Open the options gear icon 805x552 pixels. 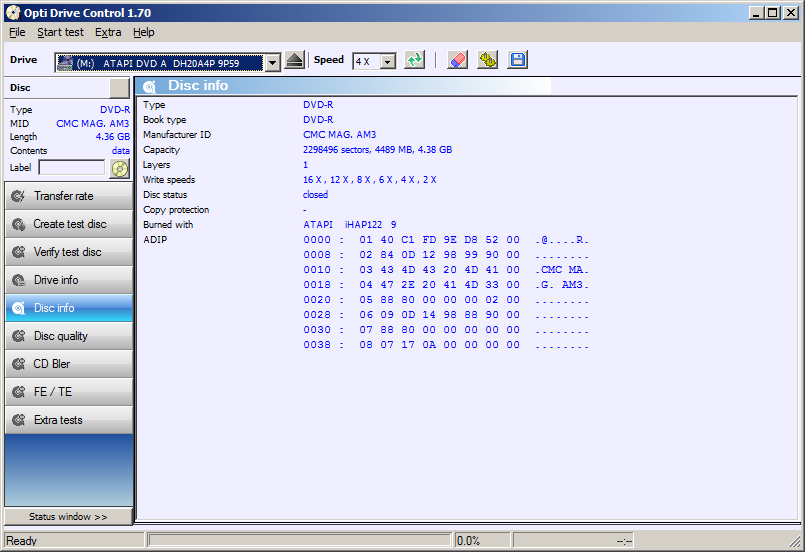coord(487,60)
